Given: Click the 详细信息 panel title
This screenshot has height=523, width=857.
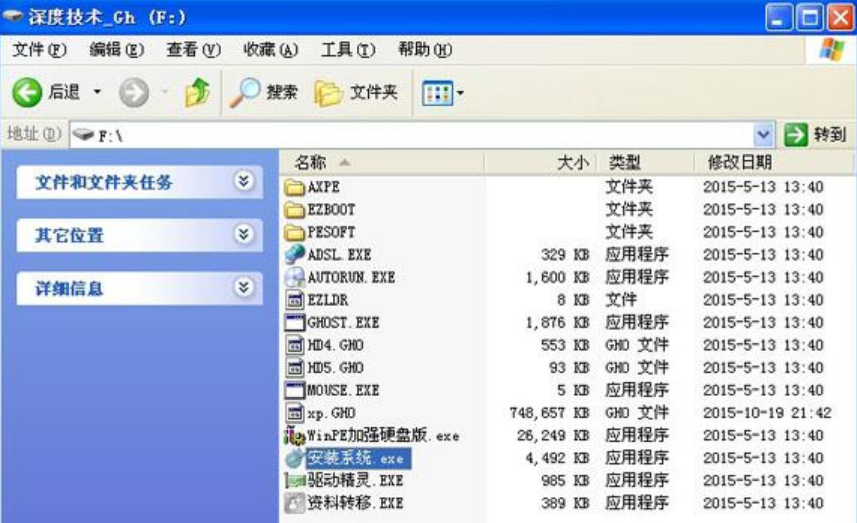Looking at the screenshot, I should coord(69,288).
